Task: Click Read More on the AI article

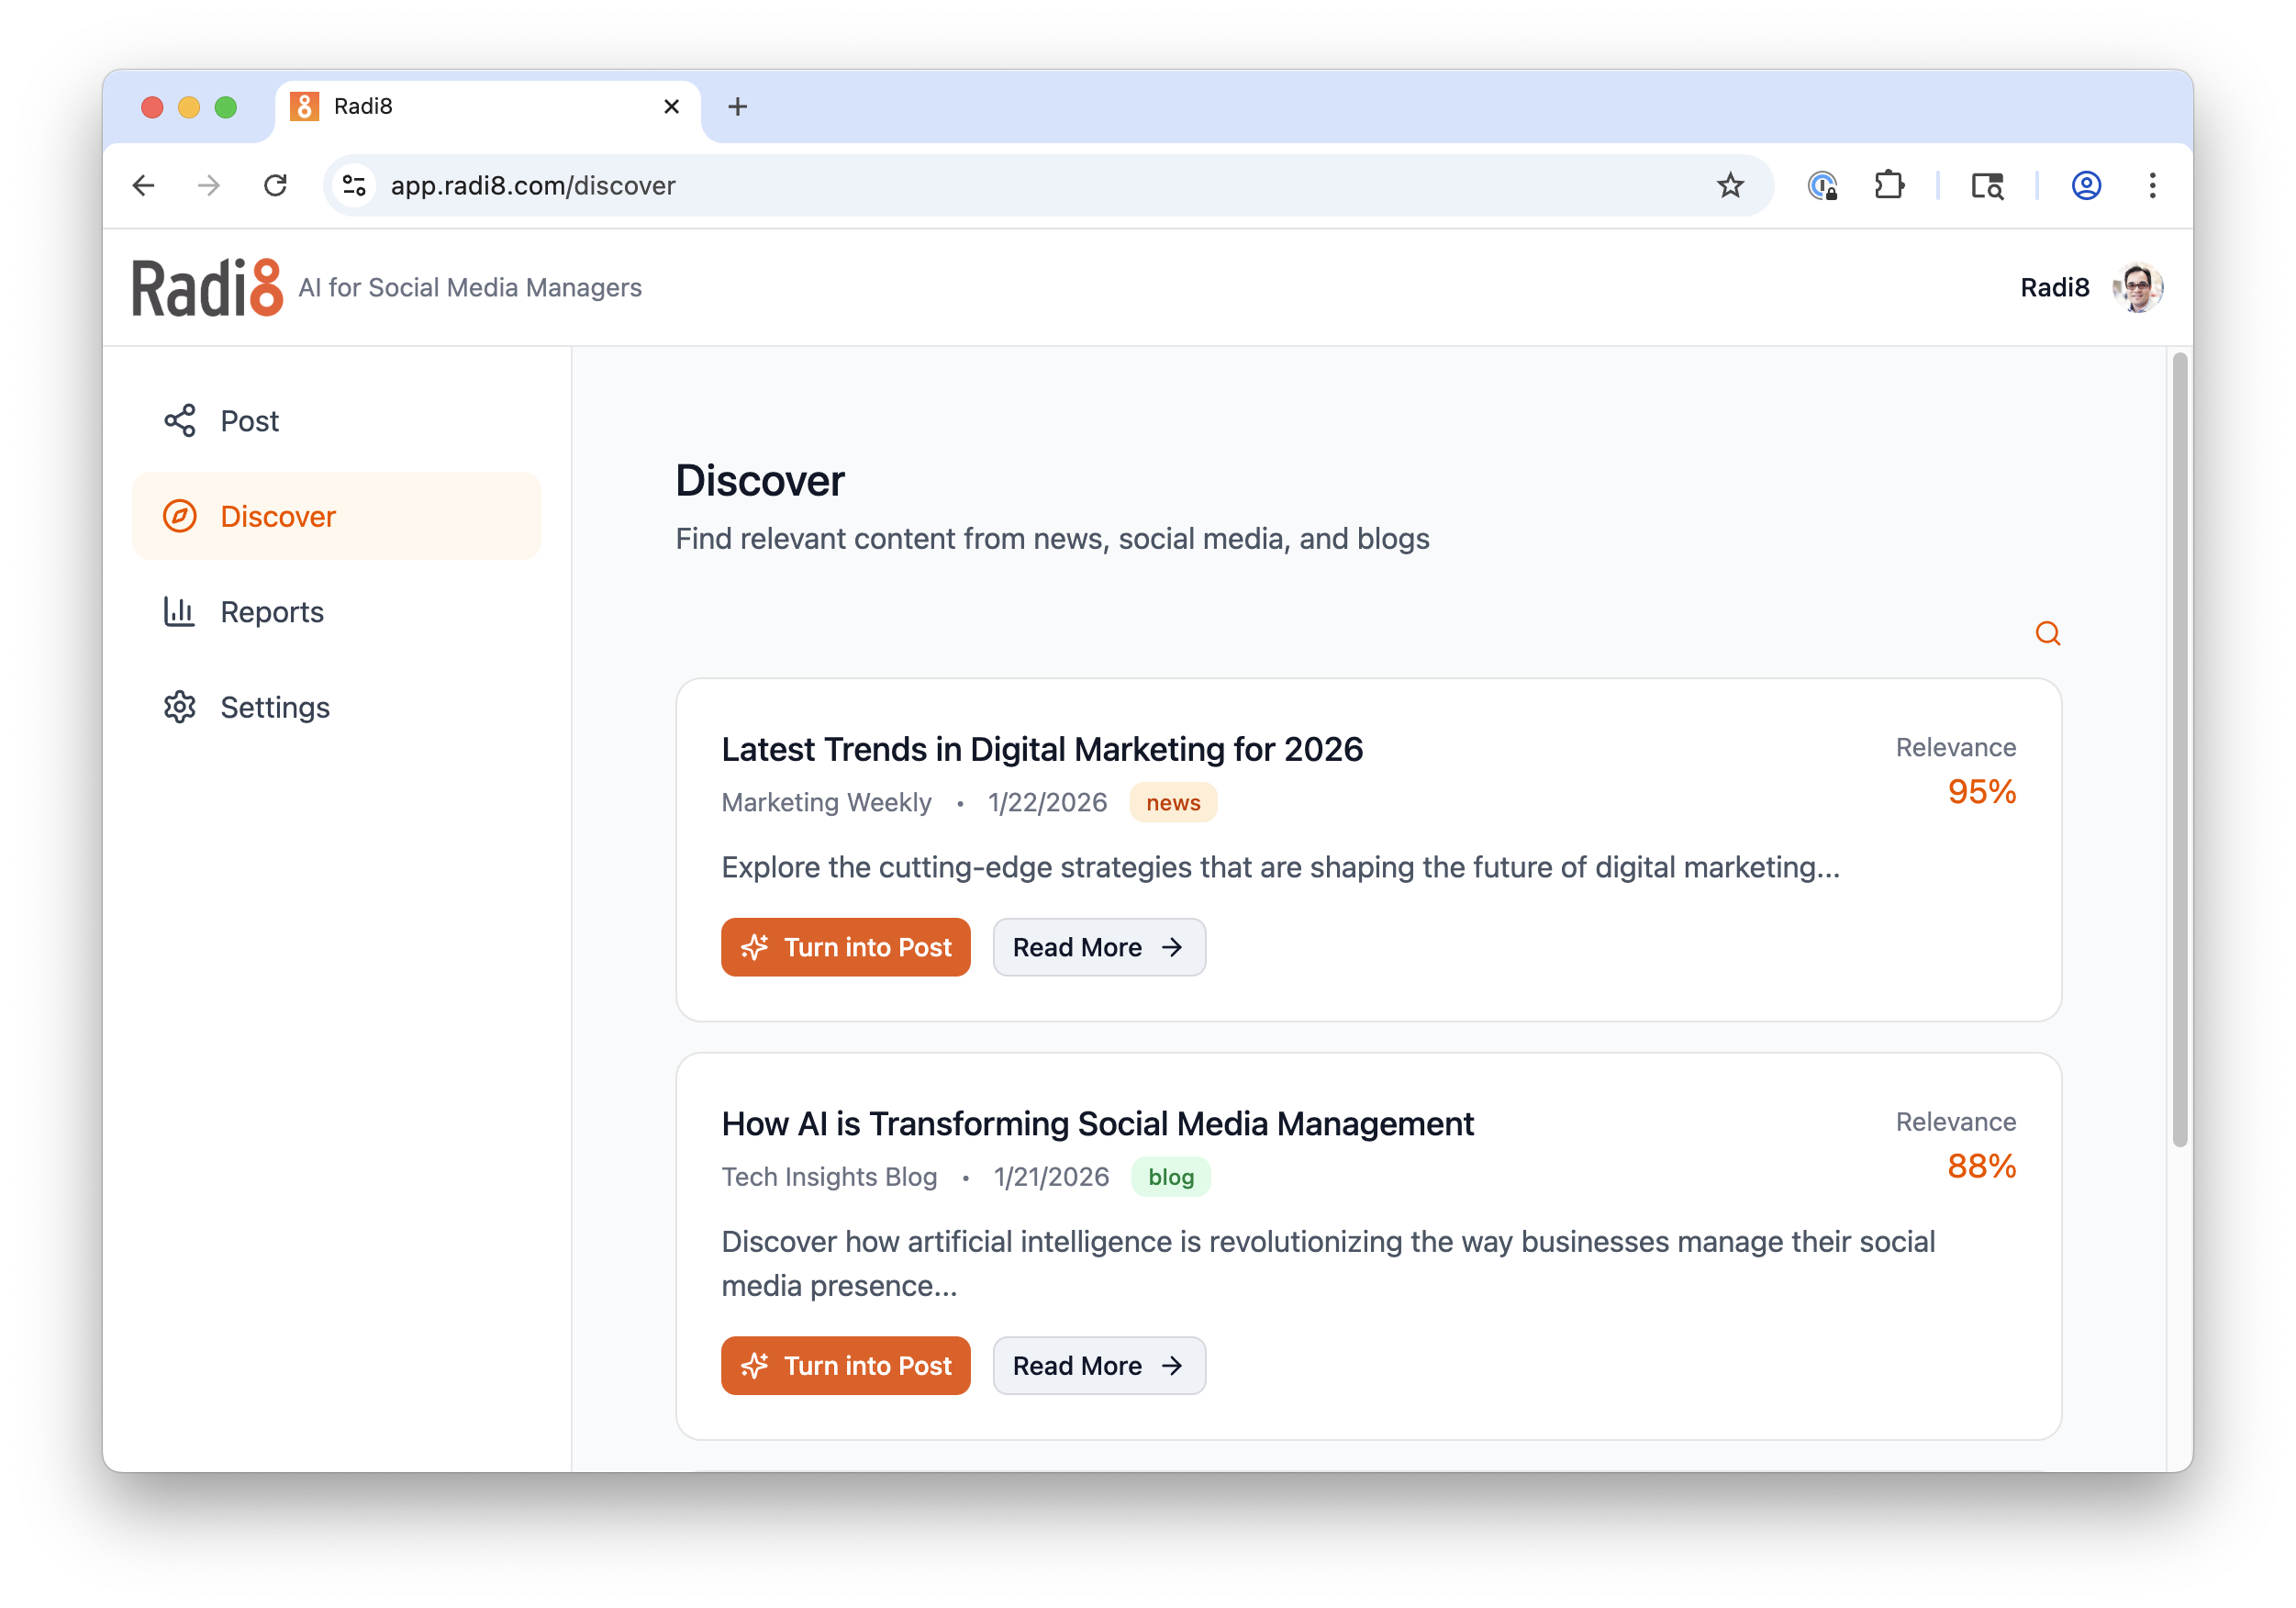Action: click(1099, 1365)
